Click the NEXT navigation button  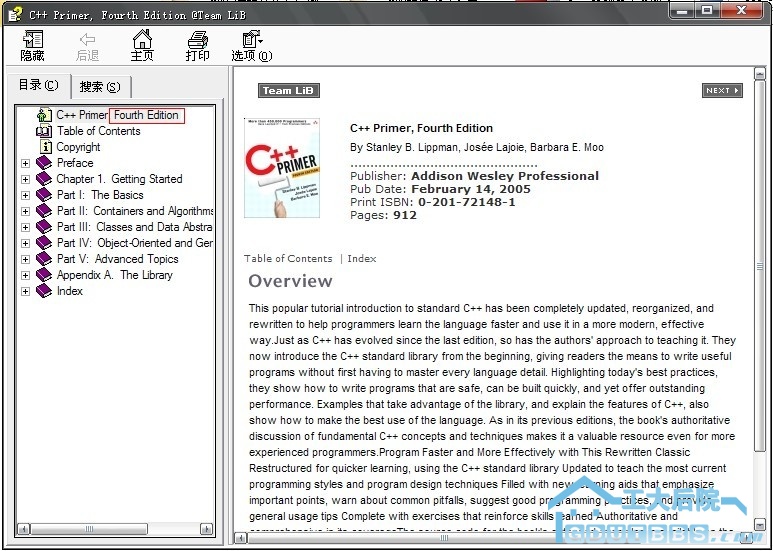pos(721,91)
